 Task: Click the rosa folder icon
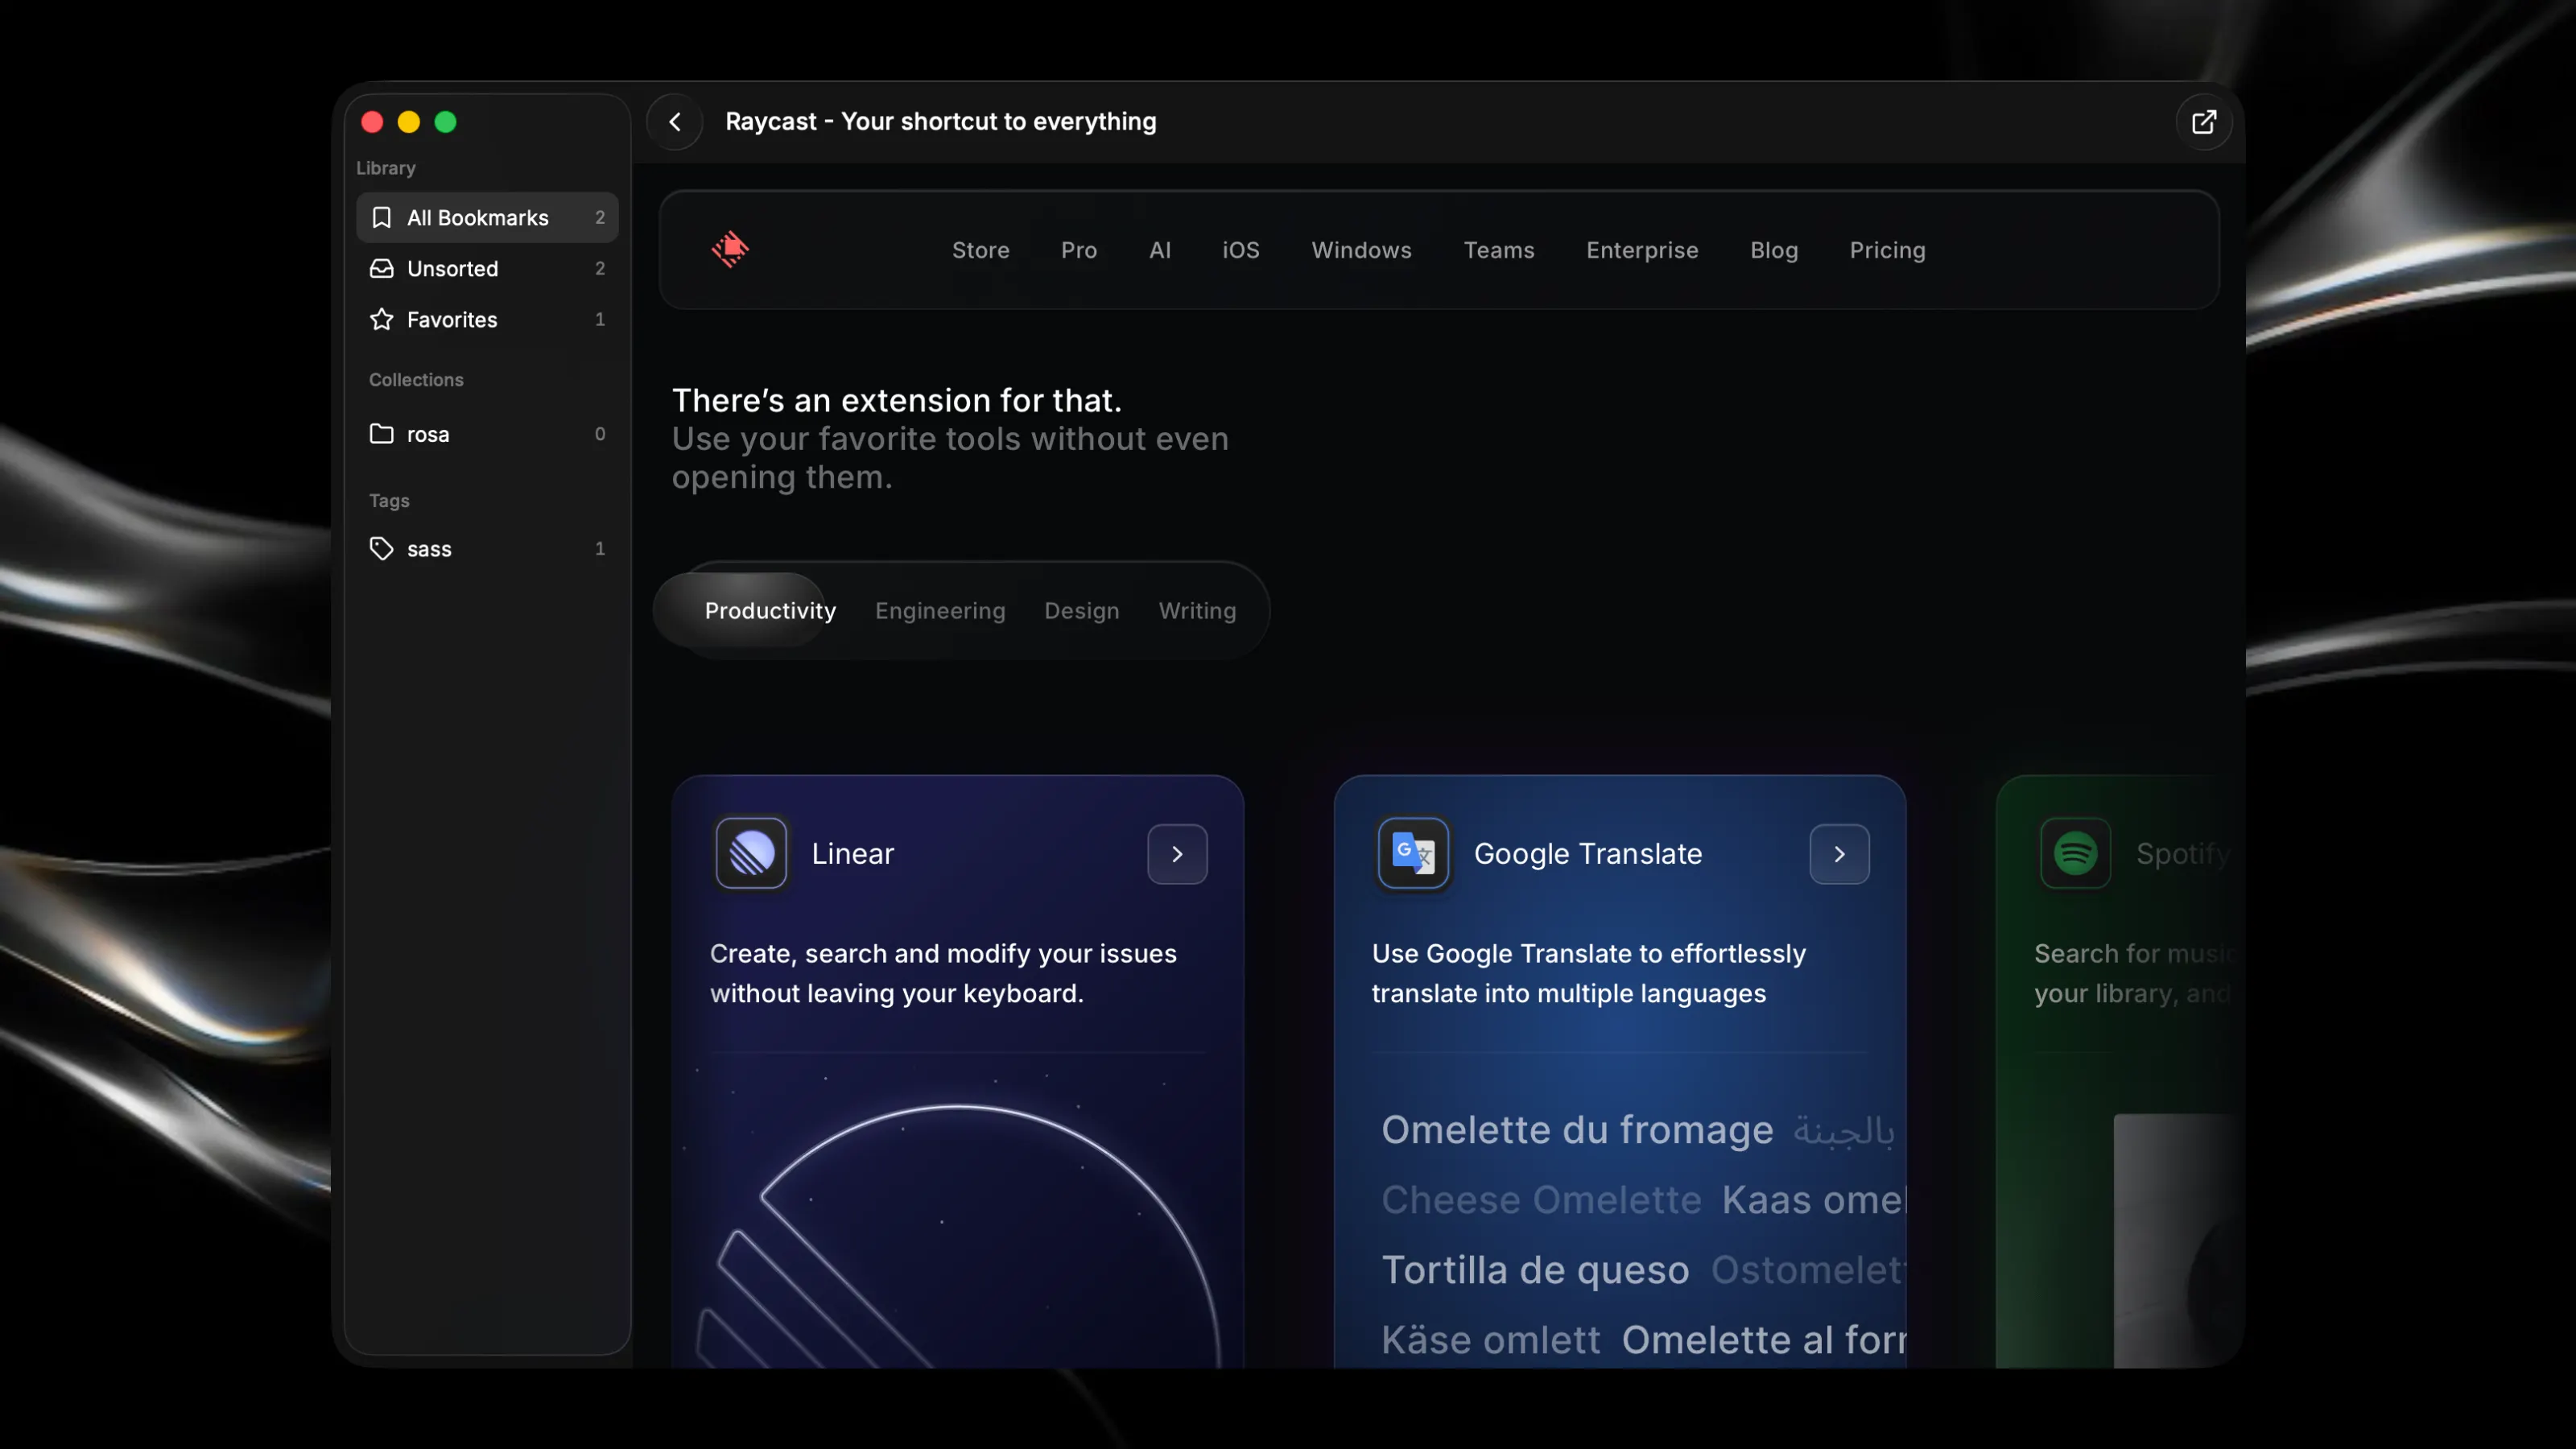pyautogui.click(x=381, y=433)
